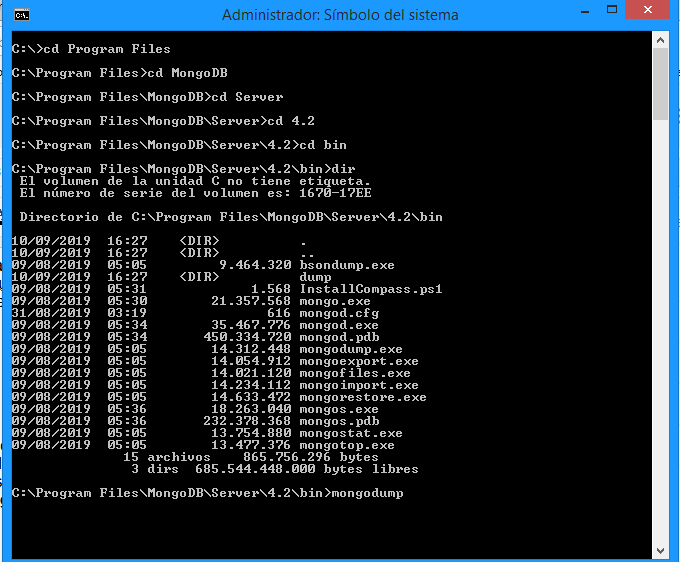Minimize the Símbolo del sistema window

585,10
